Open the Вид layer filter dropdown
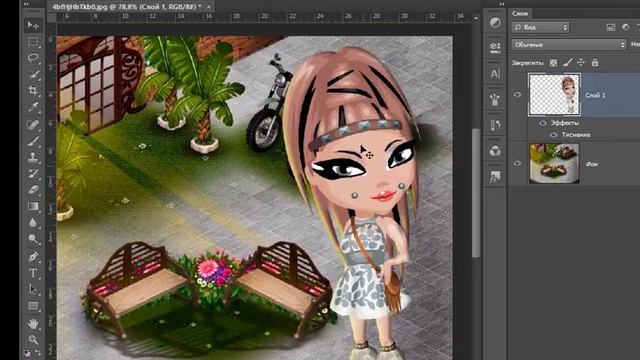Image resolution: width=640 pixels, height=360 pixels. pyautogui.click(x=540, y=27)
